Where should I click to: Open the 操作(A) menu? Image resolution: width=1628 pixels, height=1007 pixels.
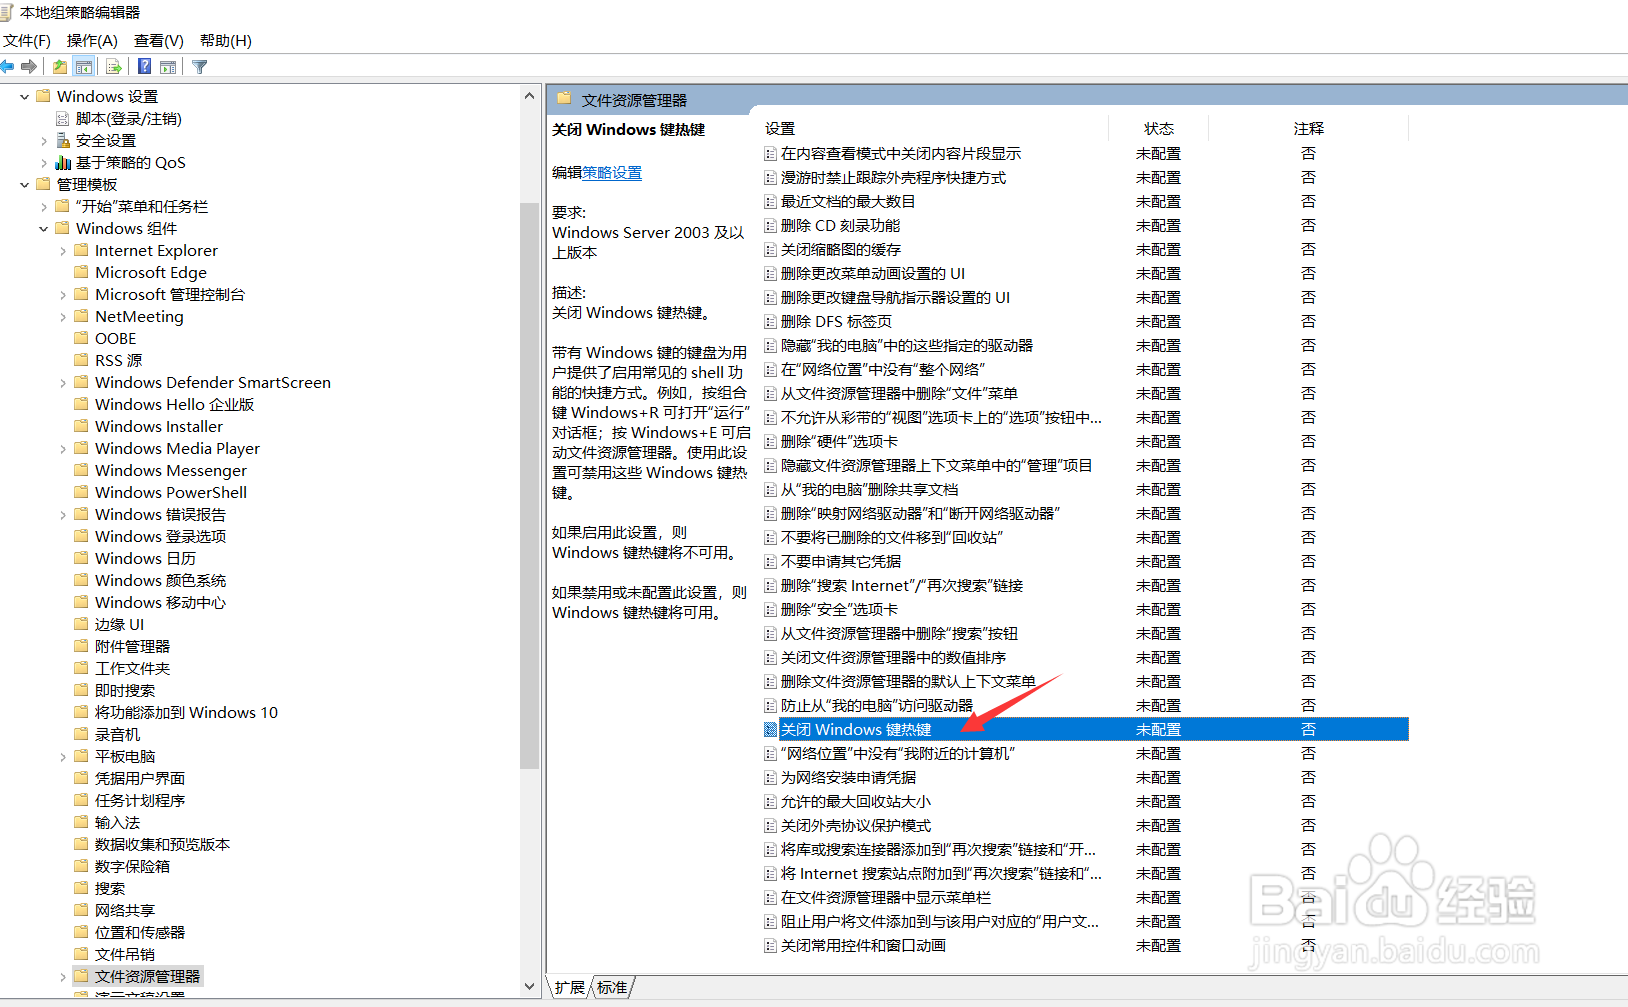pyautogui.click(x=92, y=41)
